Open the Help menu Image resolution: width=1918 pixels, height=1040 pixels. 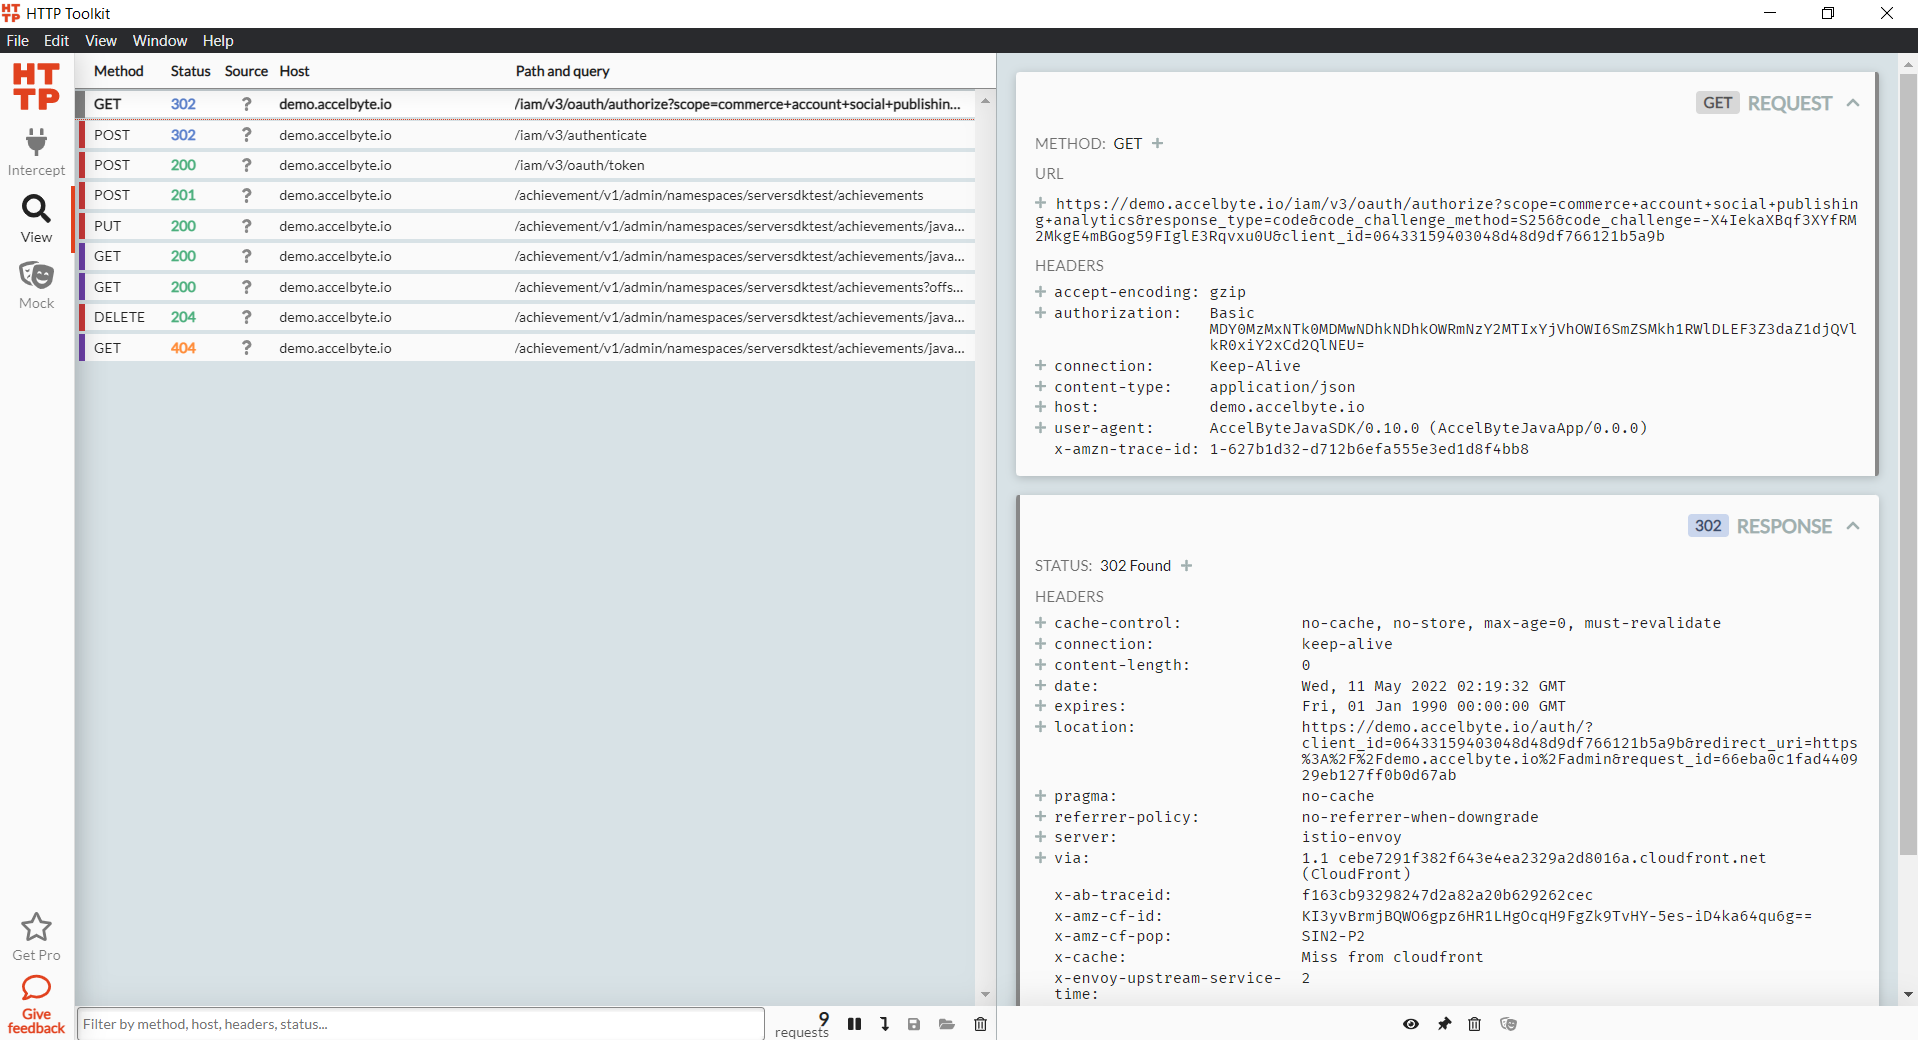(217, 41)
